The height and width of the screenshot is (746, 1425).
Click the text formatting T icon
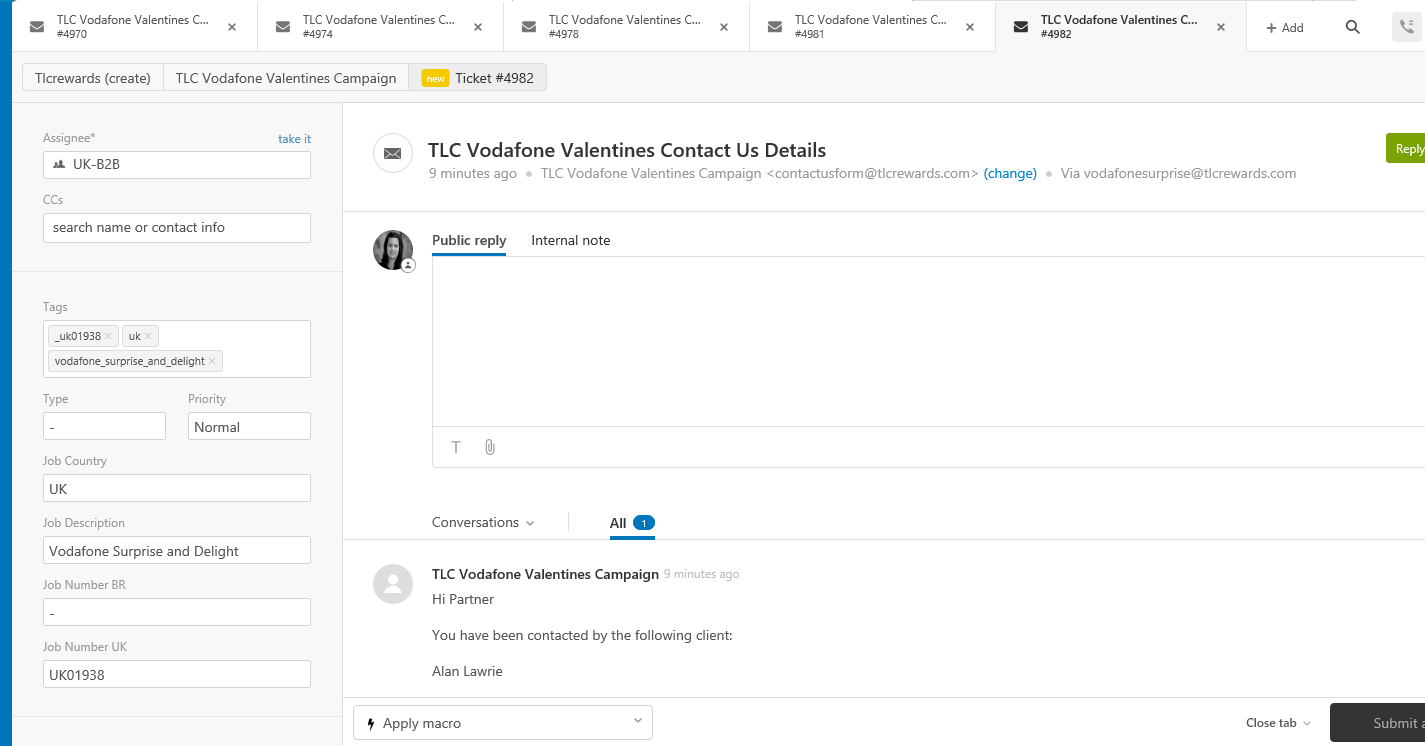(x=456, y=447)
